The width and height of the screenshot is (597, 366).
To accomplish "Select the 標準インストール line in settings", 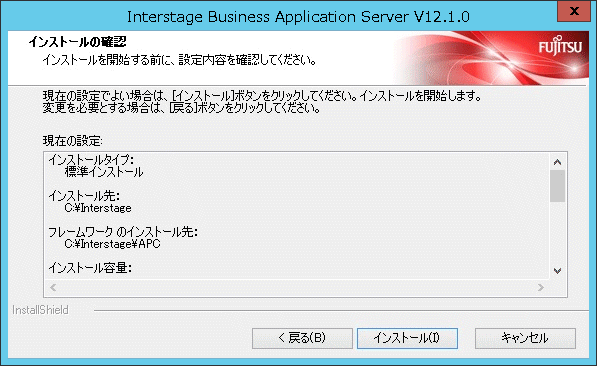I will point(104,172).
